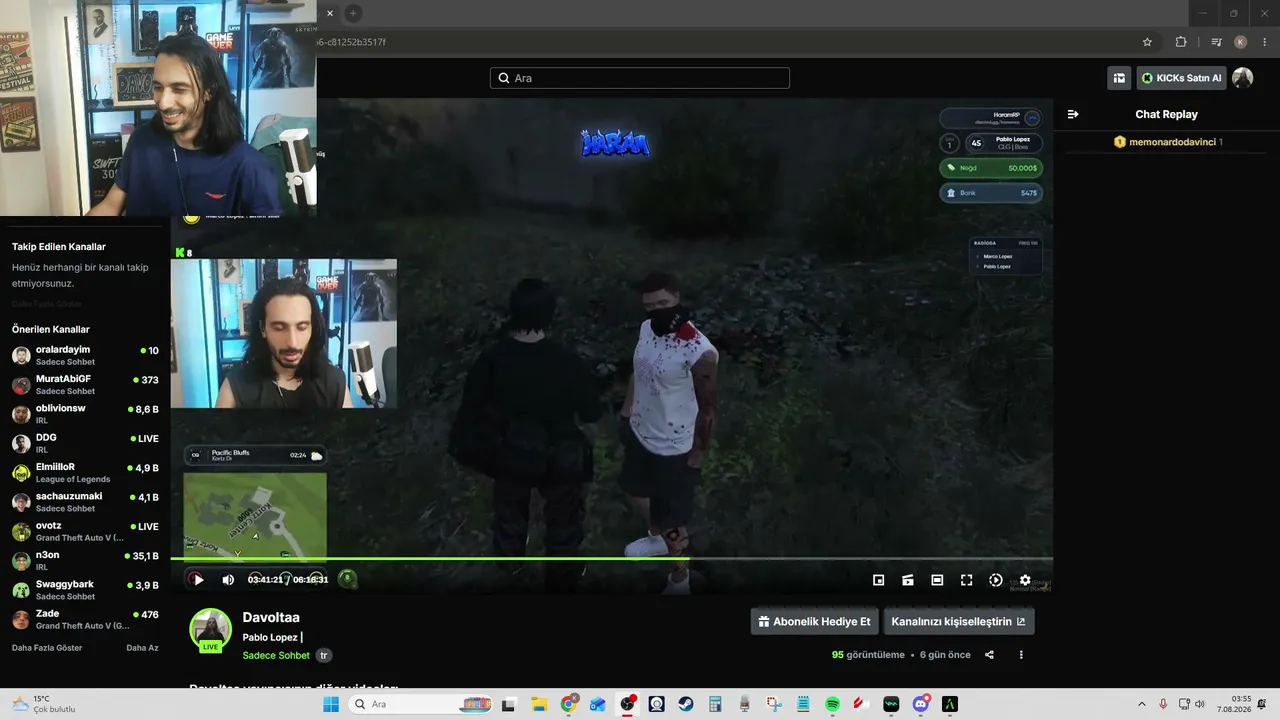
Task: Open video player settings gear
Action: [x=1025, y=580]
